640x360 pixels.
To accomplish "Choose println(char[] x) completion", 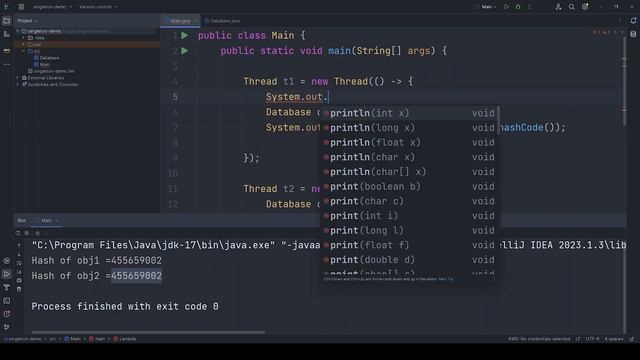I will pos(409,172).
